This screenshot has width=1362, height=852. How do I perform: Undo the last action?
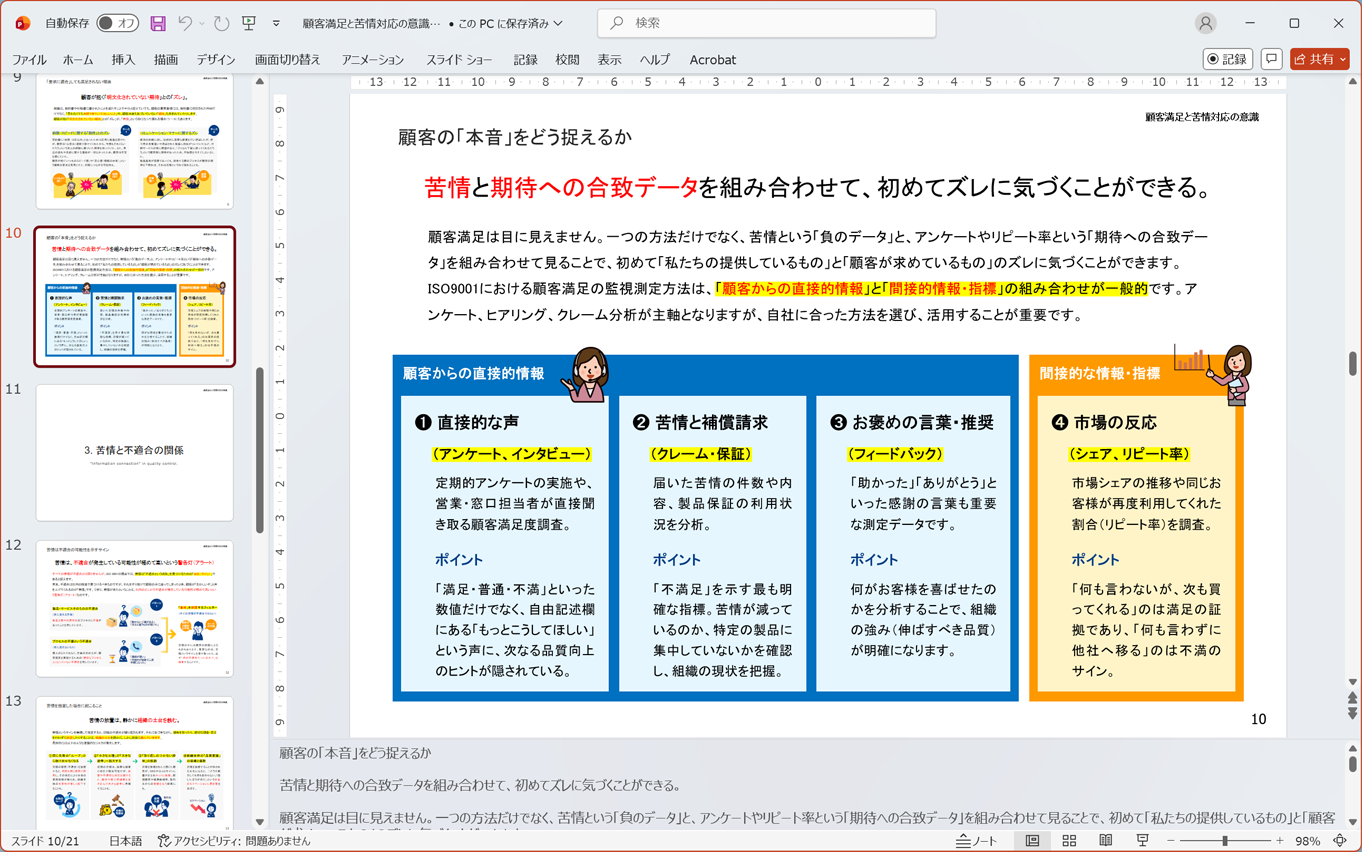tap(186, 22)
